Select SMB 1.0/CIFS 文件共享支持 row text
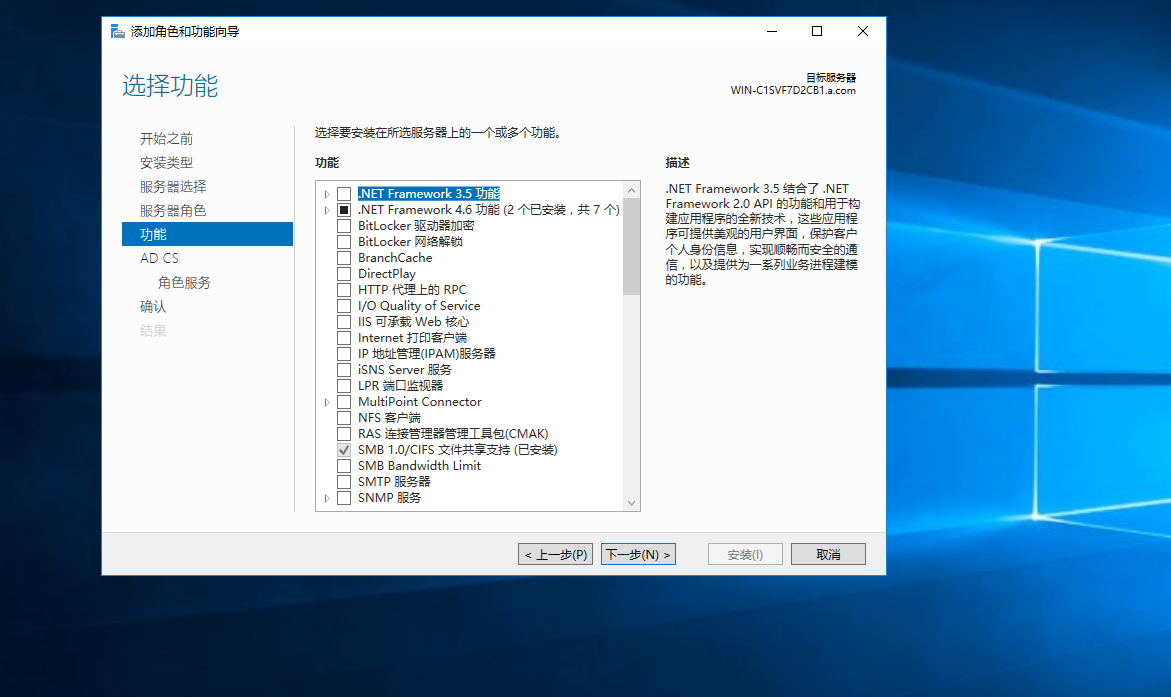The image size is (1171, 697). click(457, 450)
